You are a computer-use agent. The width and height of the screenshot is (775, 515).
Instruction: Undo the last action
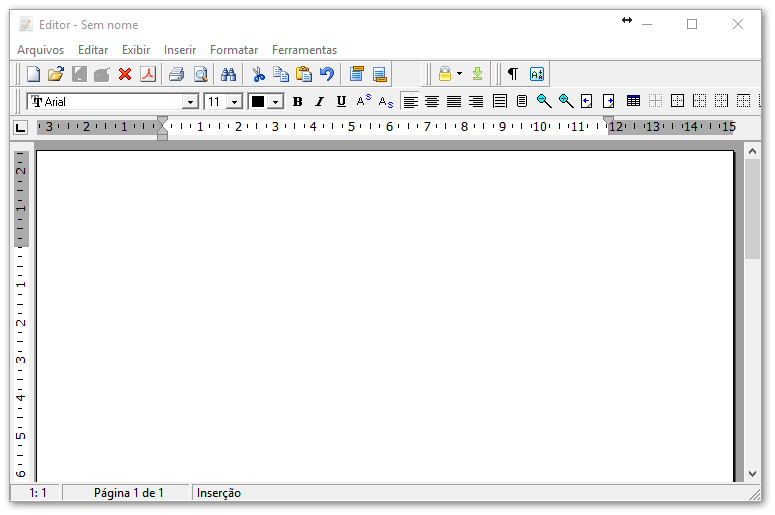coord(327,74)
